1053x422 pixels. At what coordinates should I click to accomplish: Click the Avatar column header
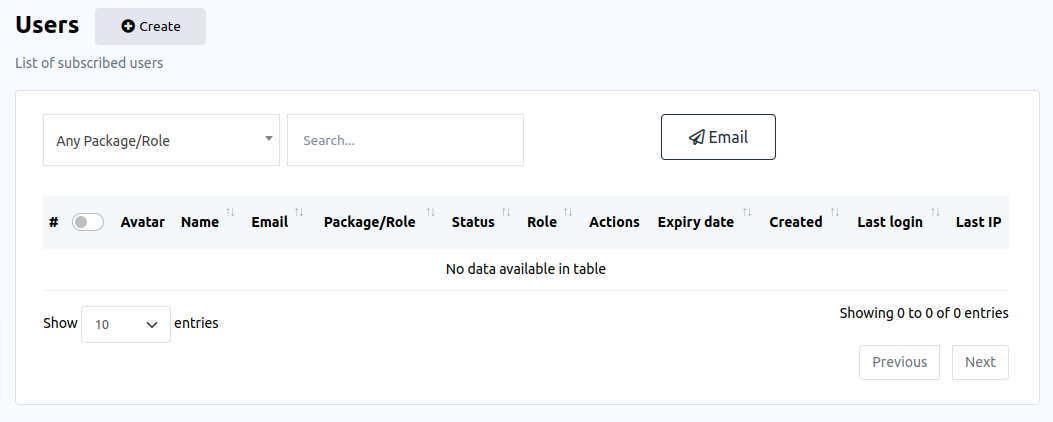[x=142, y=222]
